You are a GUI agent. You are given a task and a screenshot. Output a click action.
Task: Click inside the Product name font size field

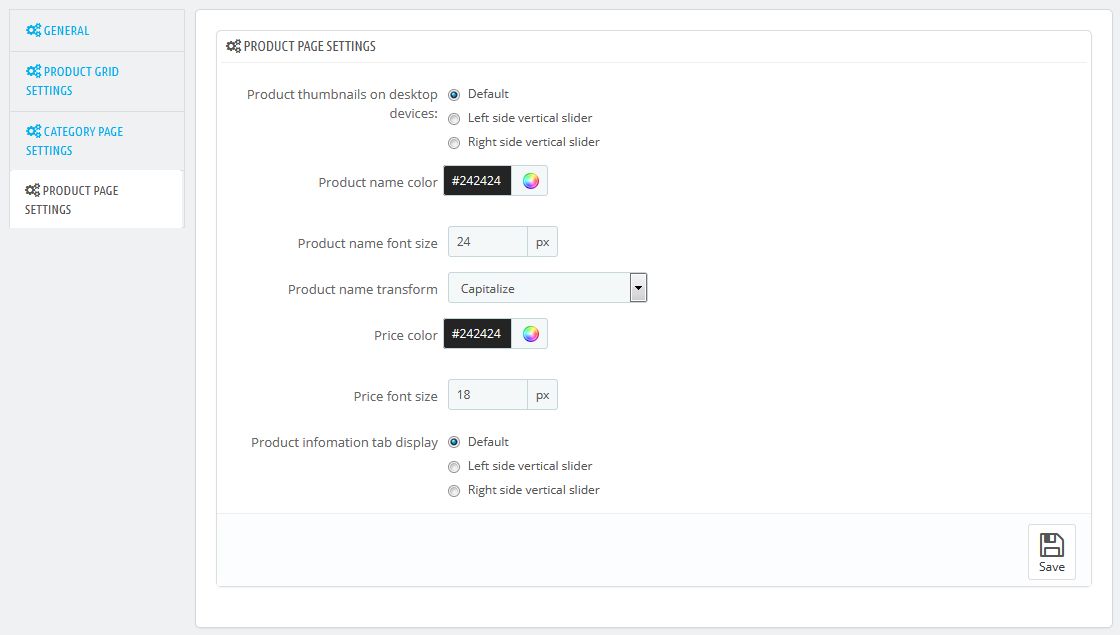coord(487,241)
